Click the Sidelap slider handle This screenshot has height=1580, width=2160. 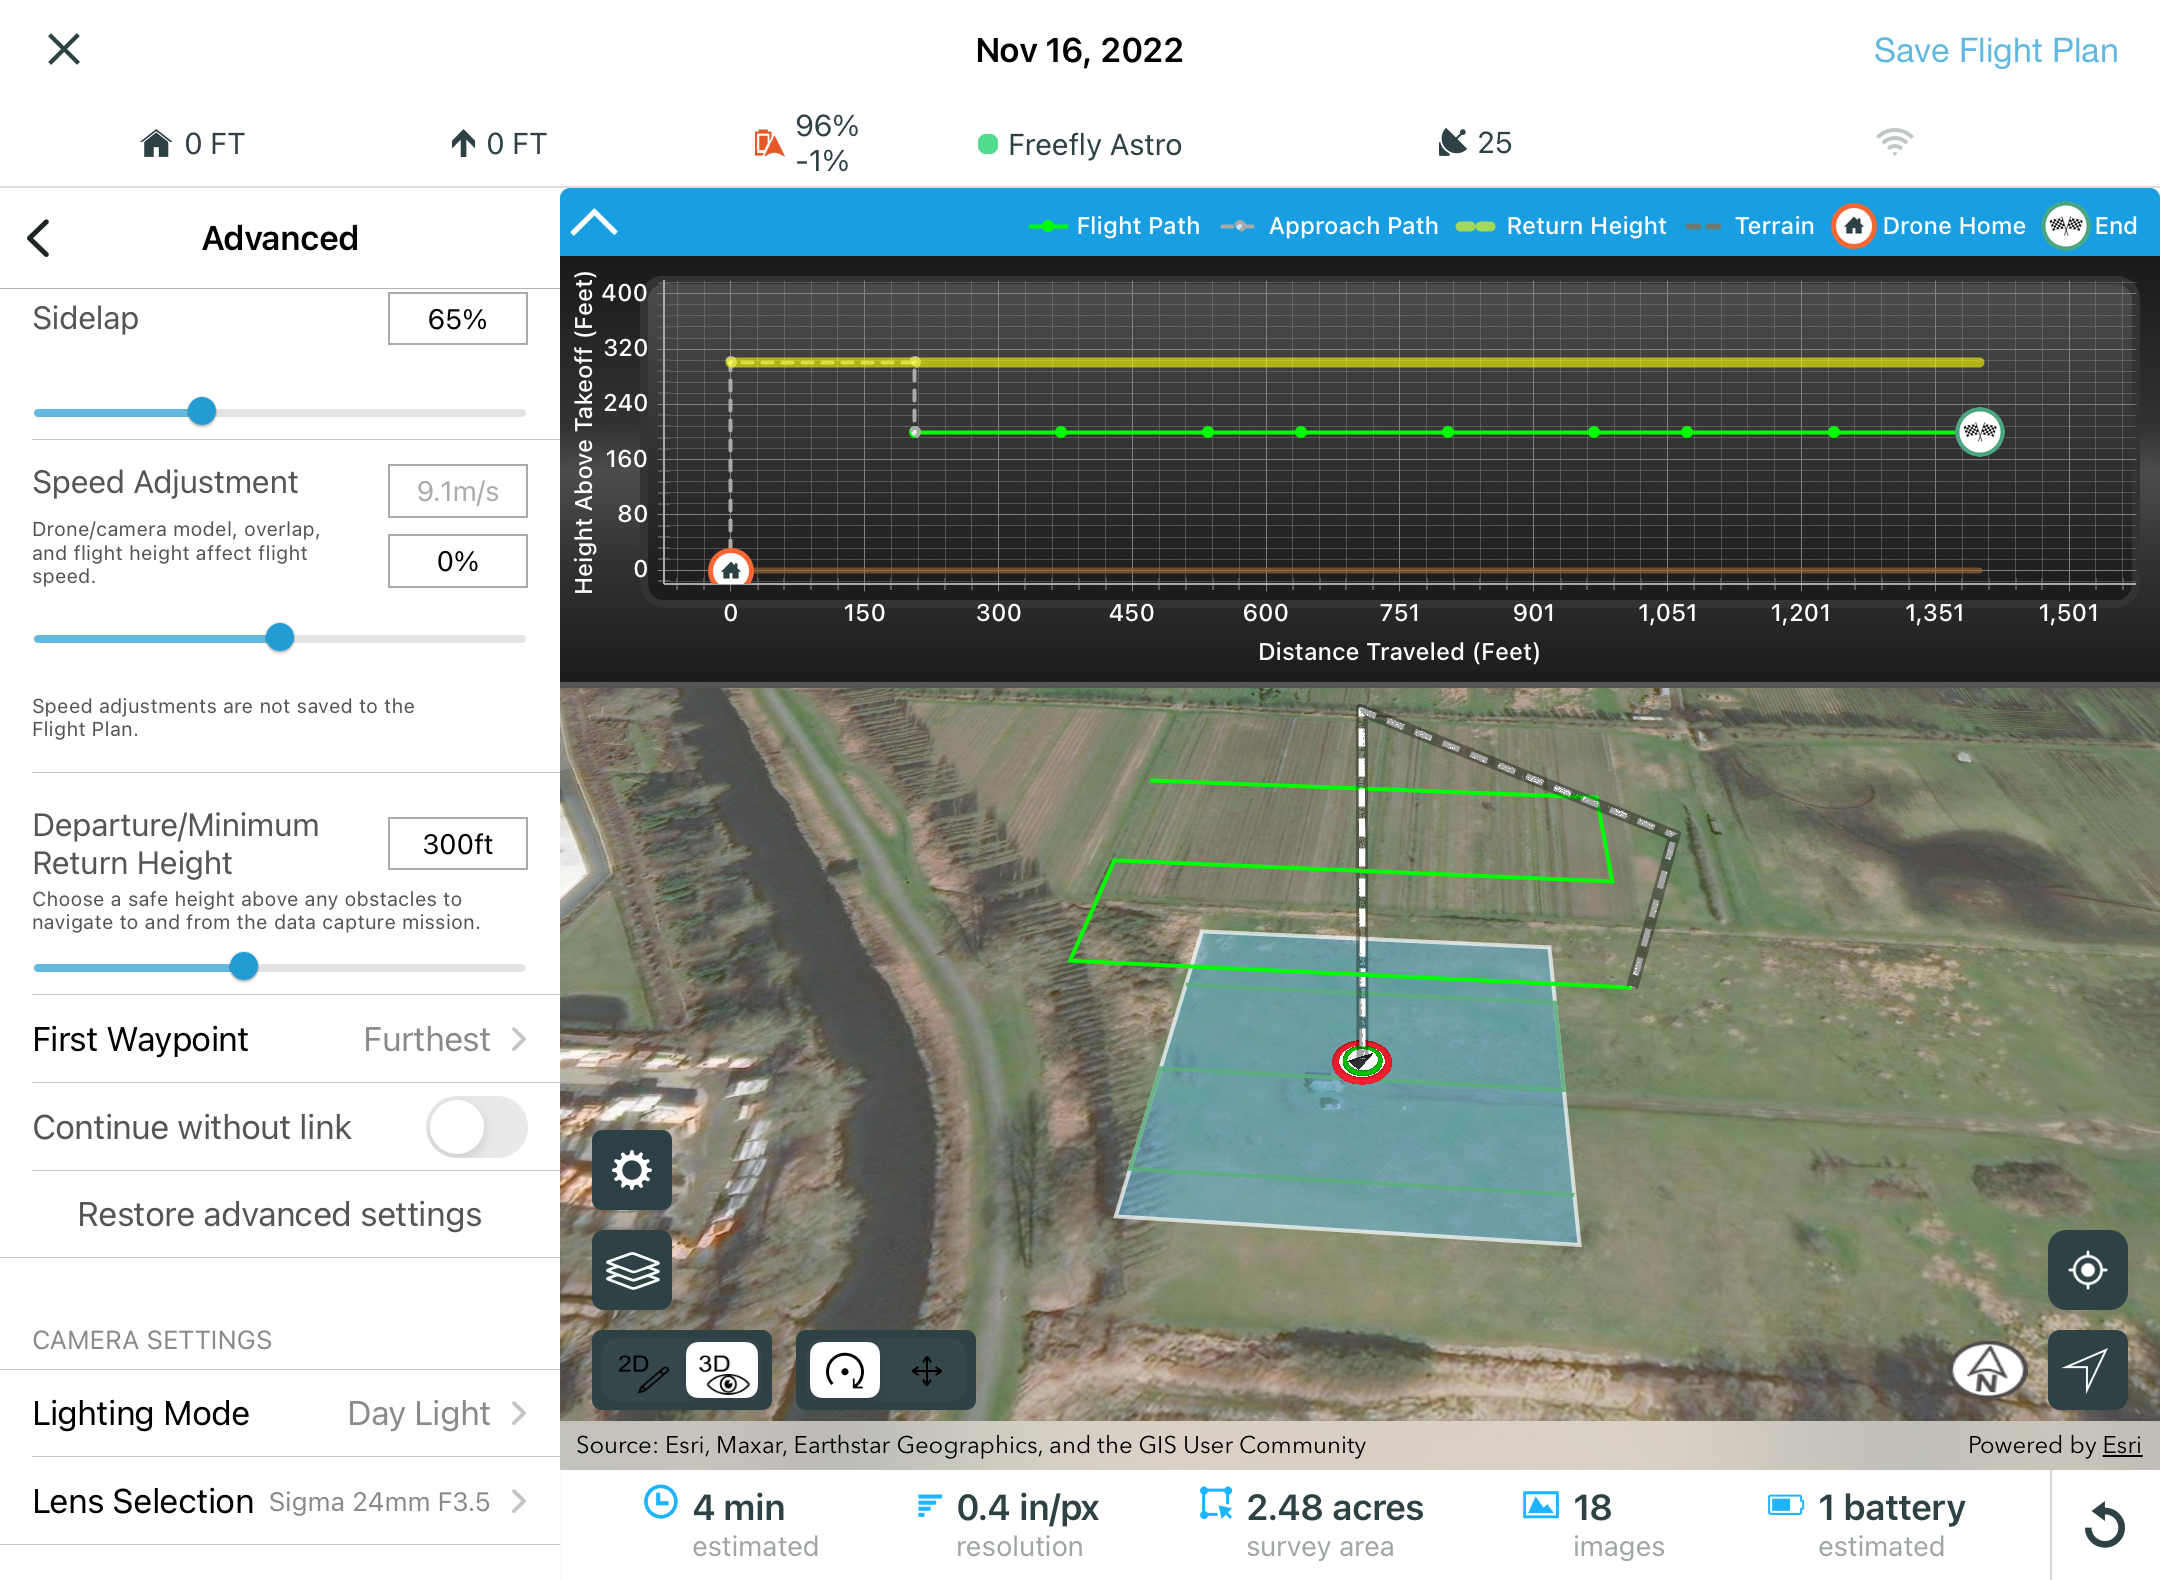(202, 411)
